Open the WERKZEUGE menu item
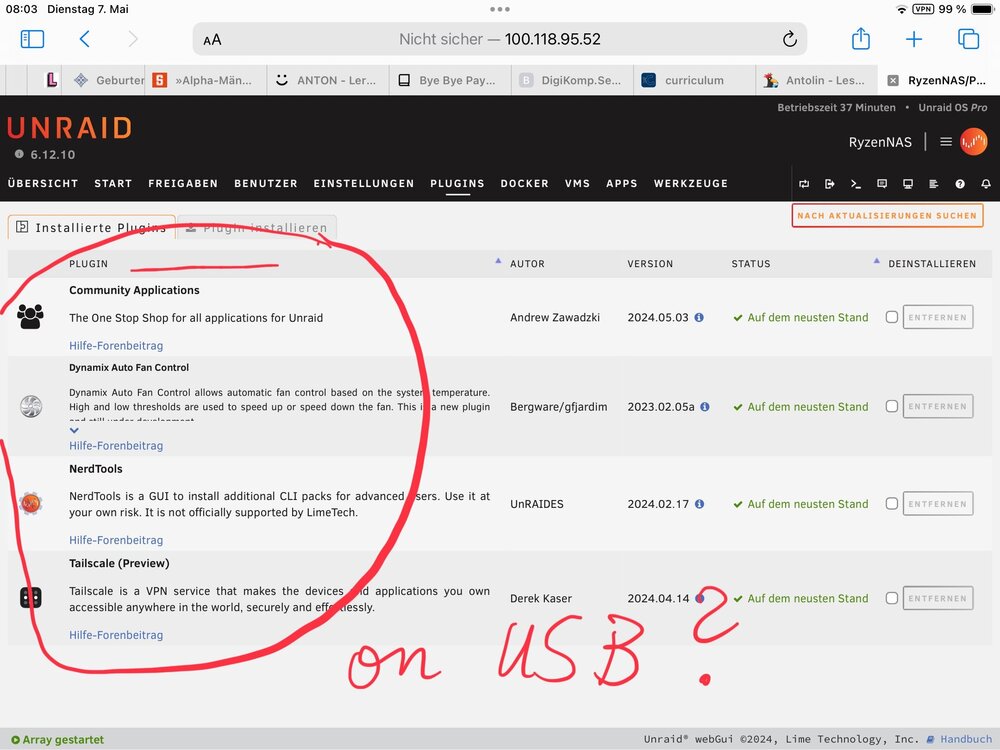The image size is (1000, 750). pyautogui.click(x=691, y=184)
